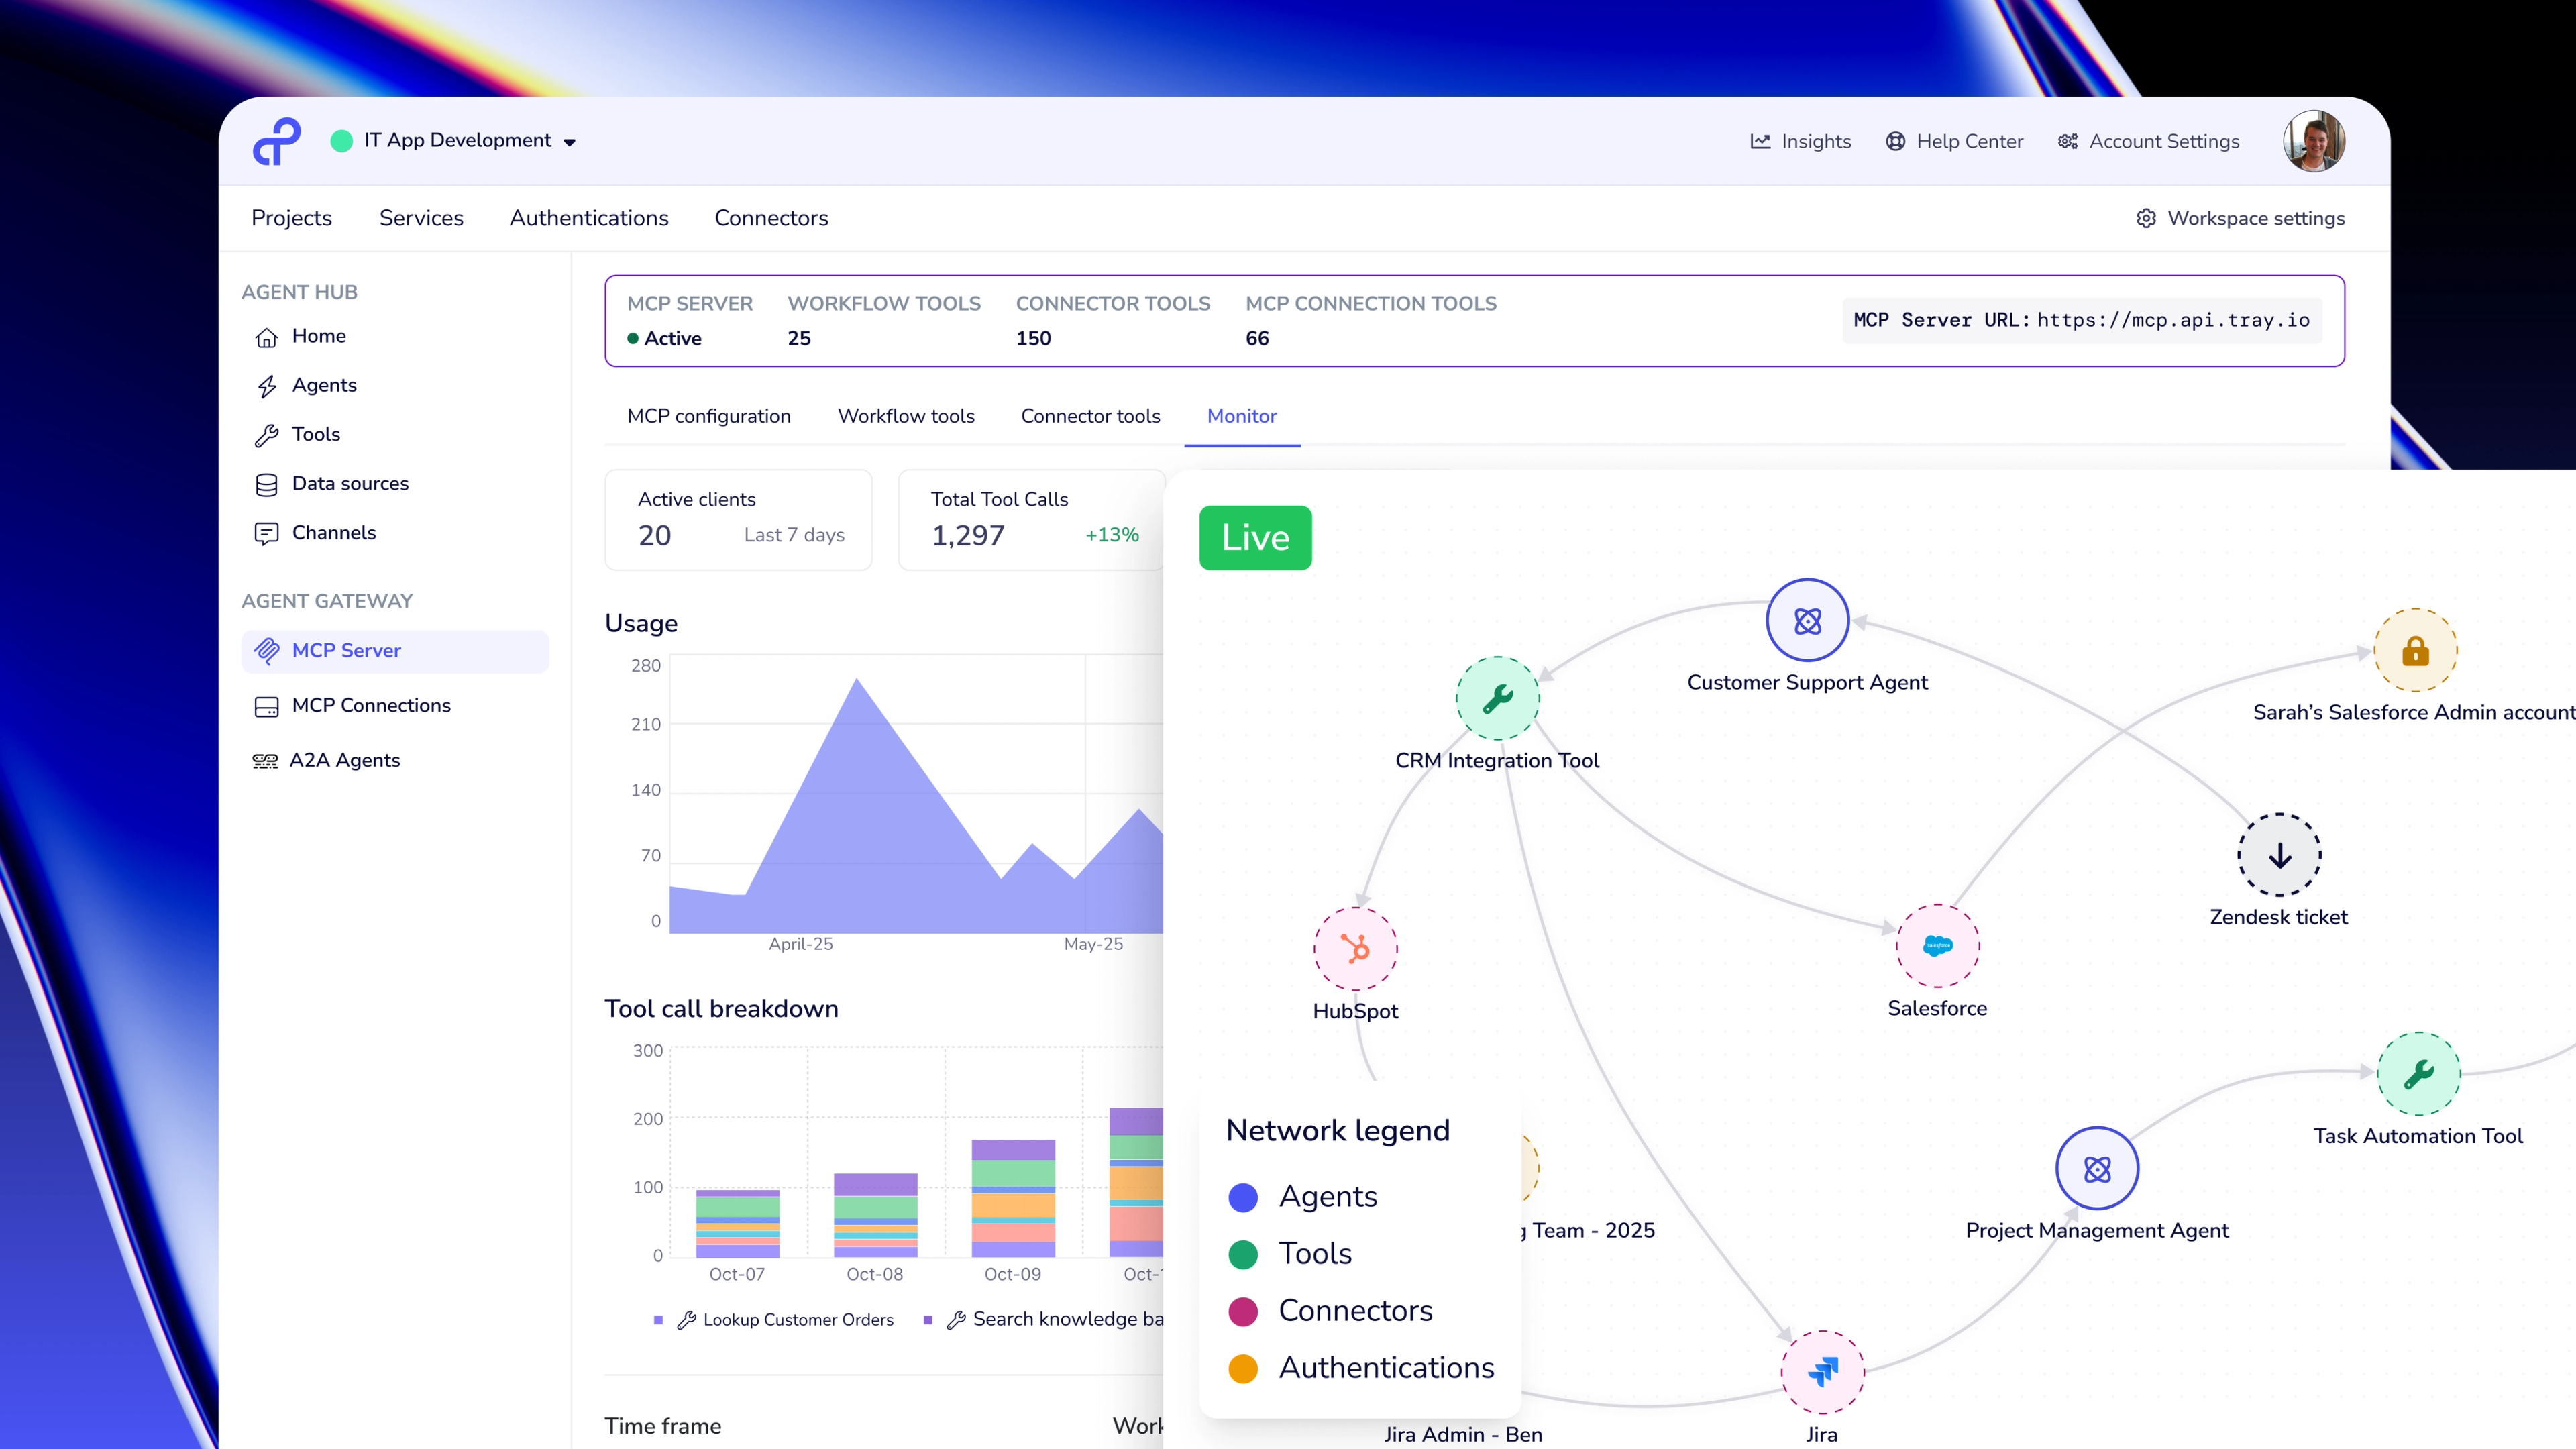Select the Project Management Agent node
The image size is (2576, 1449).
pyautogui.click(x=2097, y=1168)
